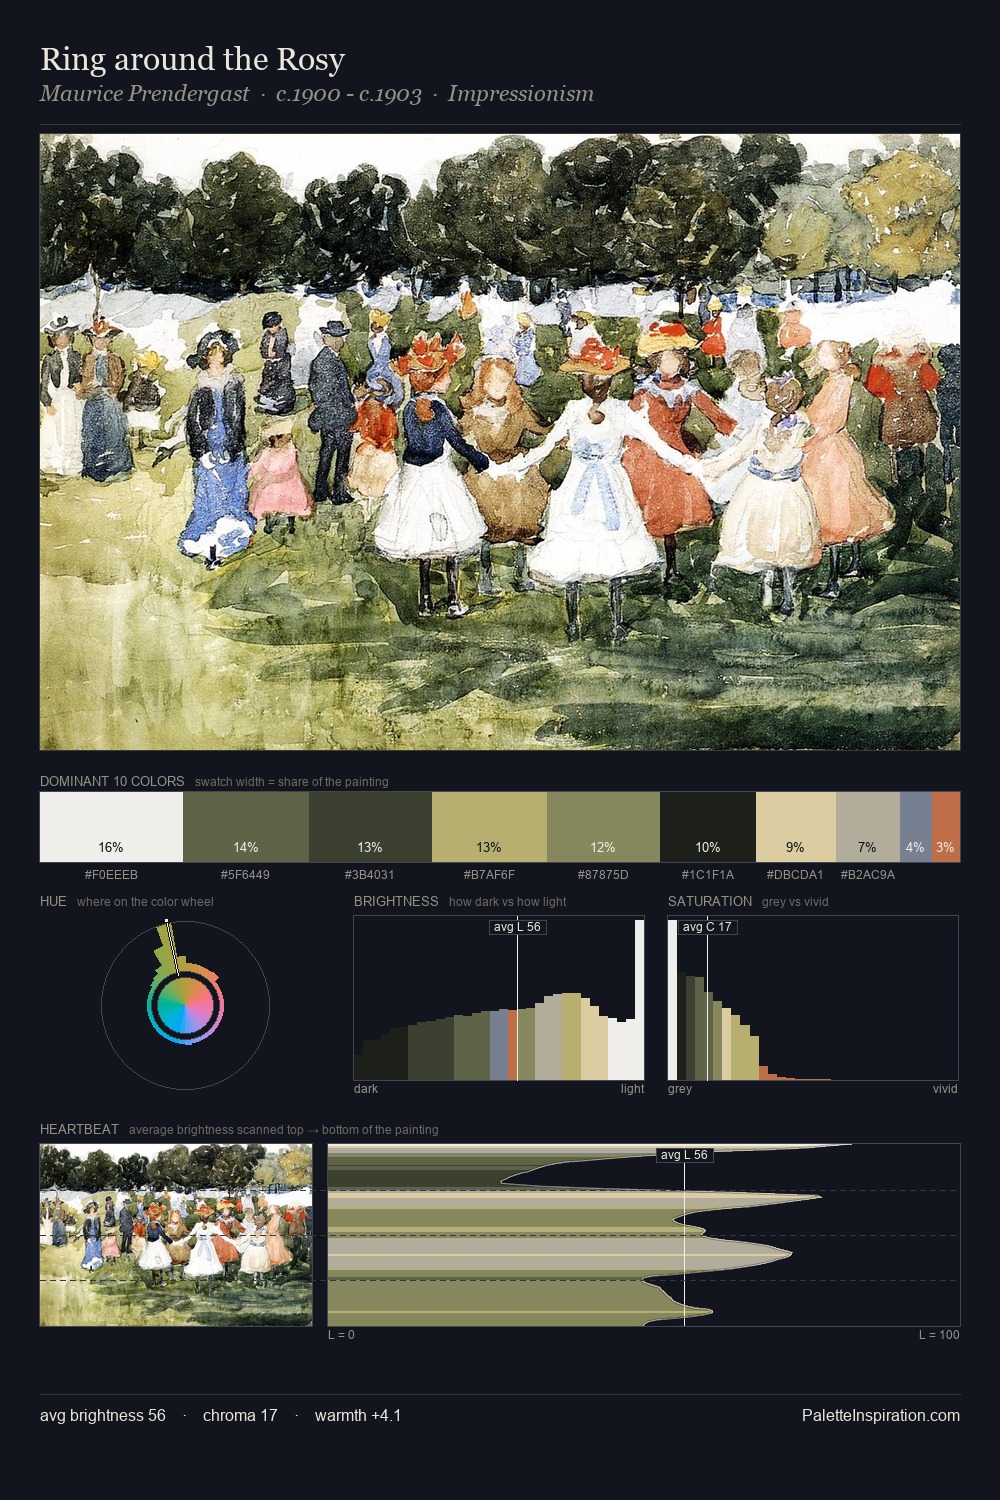
Task: Select the olive #5F6449 14% swatch
Action: point(246,827)
